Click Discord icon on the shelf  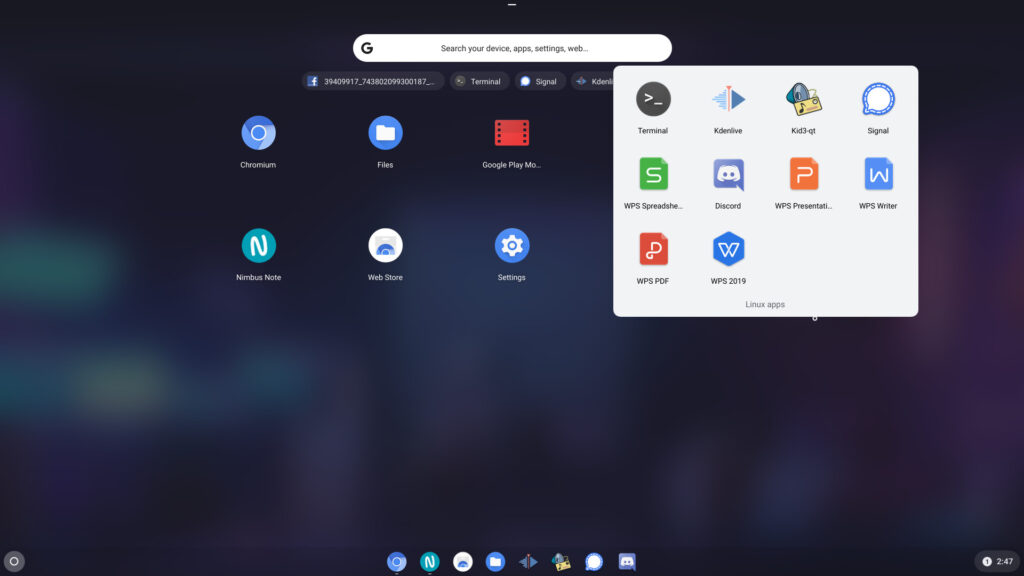click(627, 562)
